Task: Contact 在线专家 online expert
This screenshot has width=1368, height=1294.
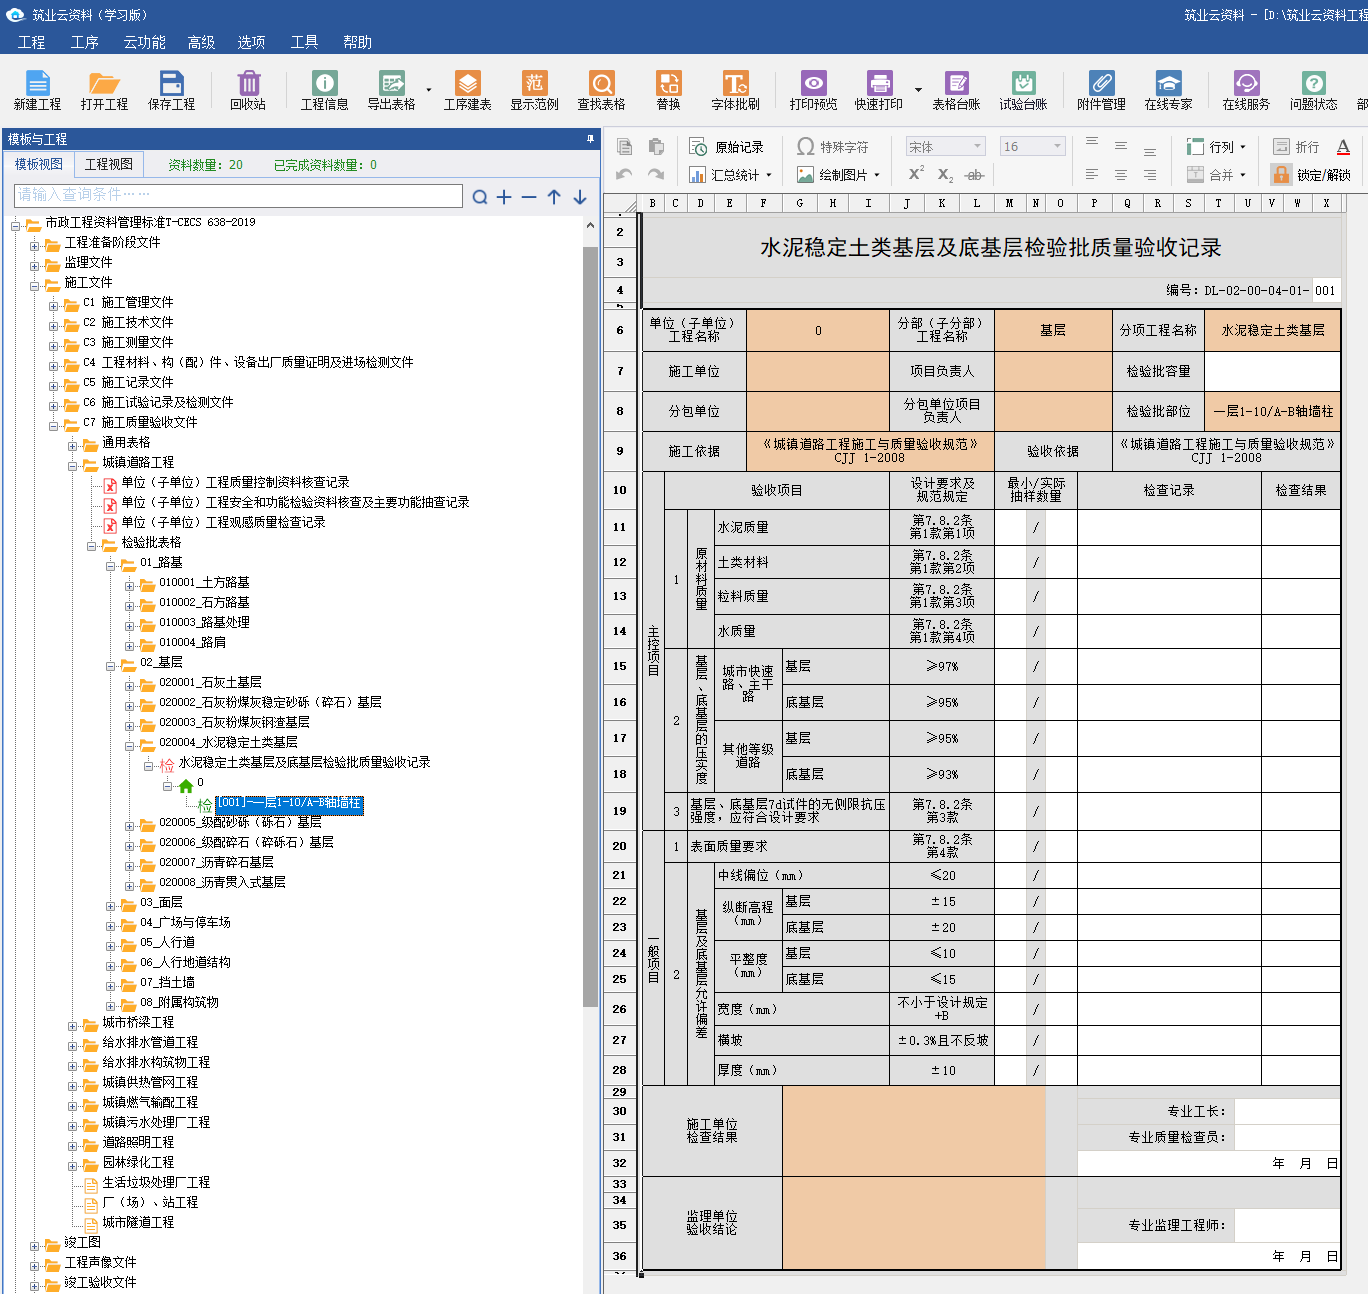Action: click(1168, 90)
